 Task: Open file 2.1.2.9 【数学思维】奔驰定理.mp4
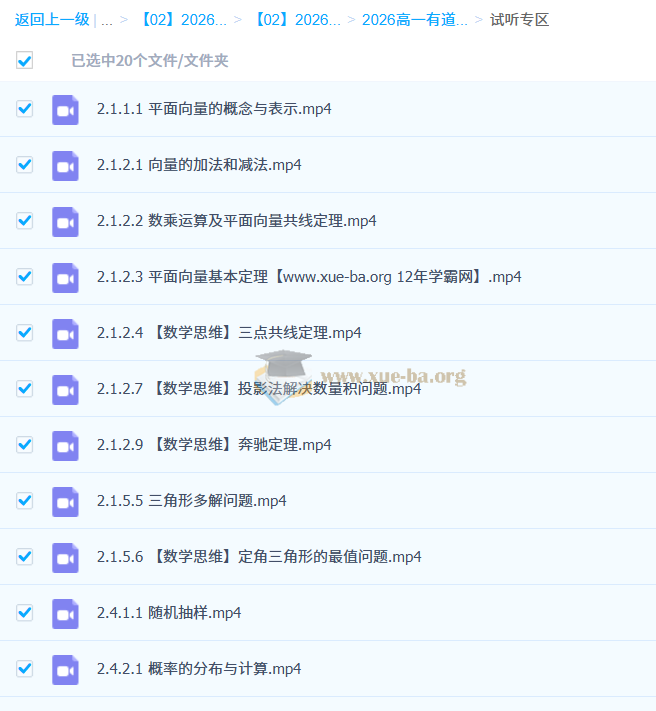coord(214,445)
